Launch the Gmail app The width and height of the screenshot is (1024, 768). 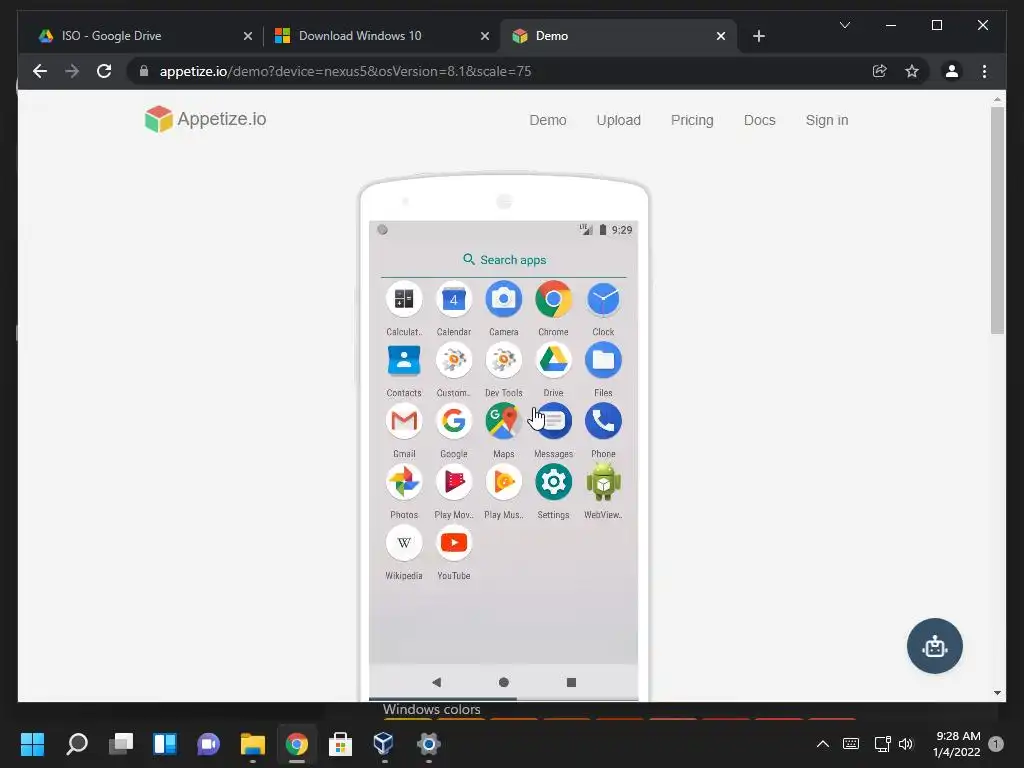tap(404, 421)
